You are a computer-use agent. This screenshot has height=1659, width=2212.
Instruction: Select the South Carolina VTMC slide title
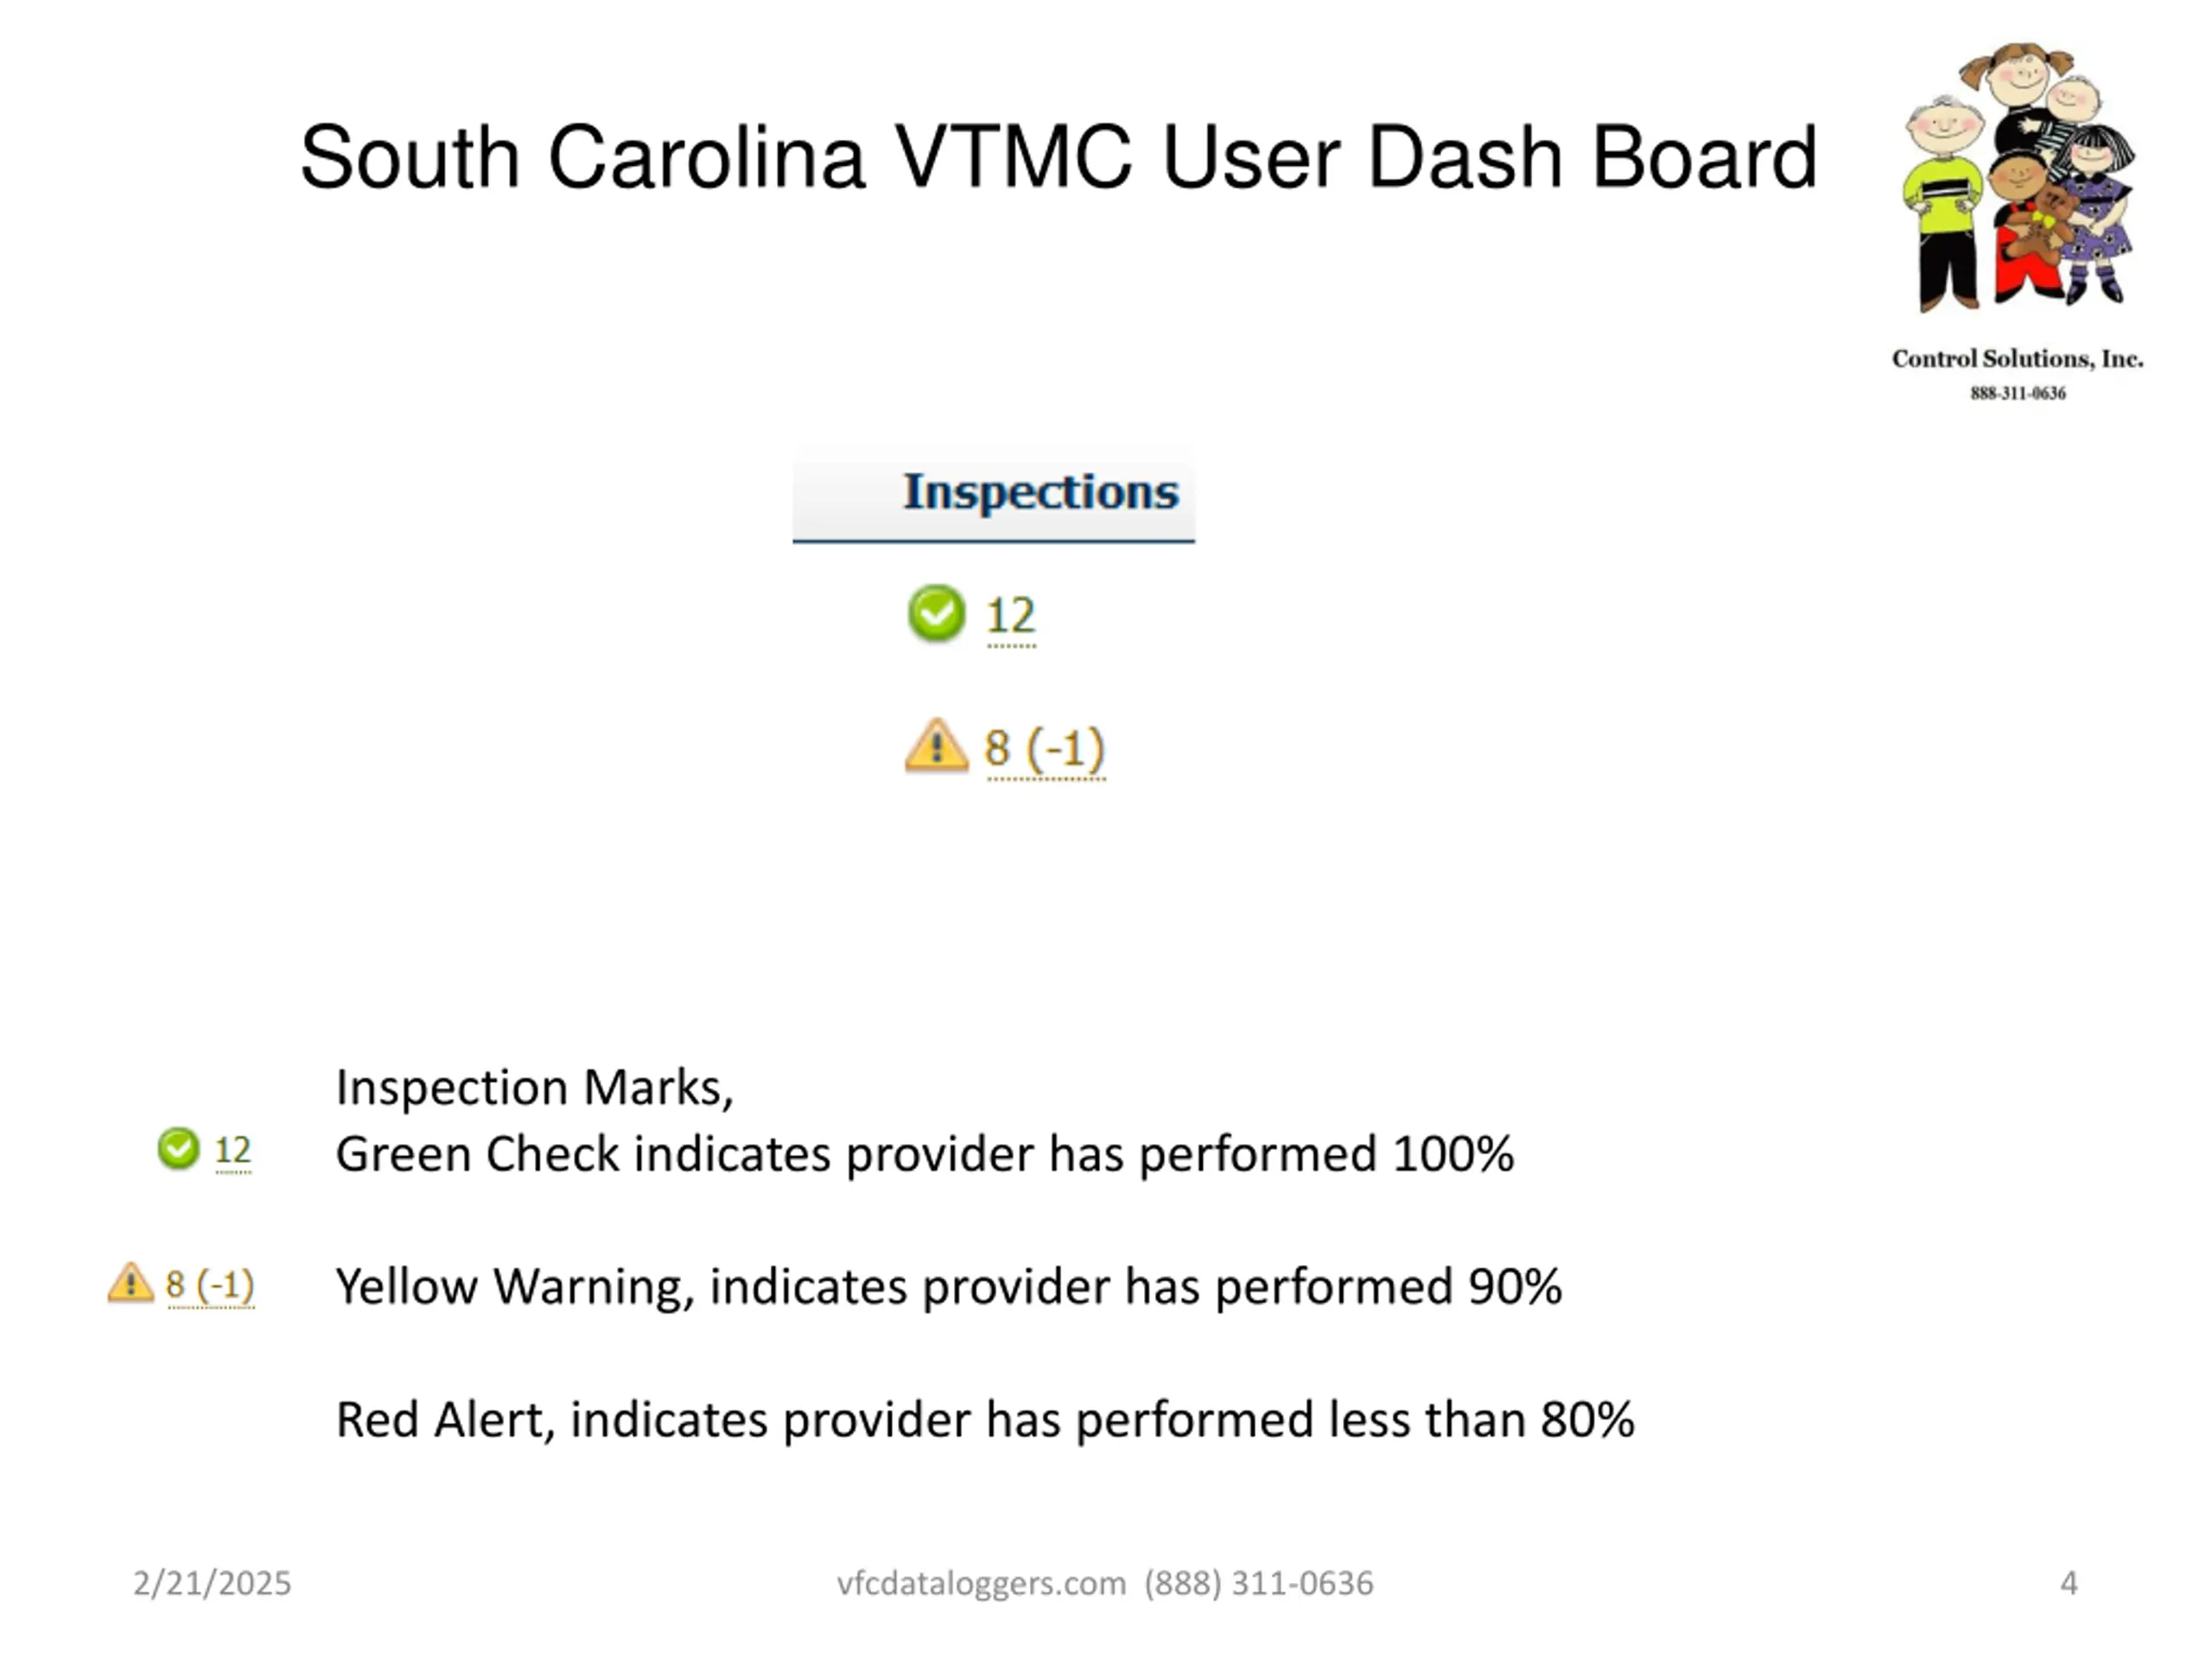pos(1058,157)
